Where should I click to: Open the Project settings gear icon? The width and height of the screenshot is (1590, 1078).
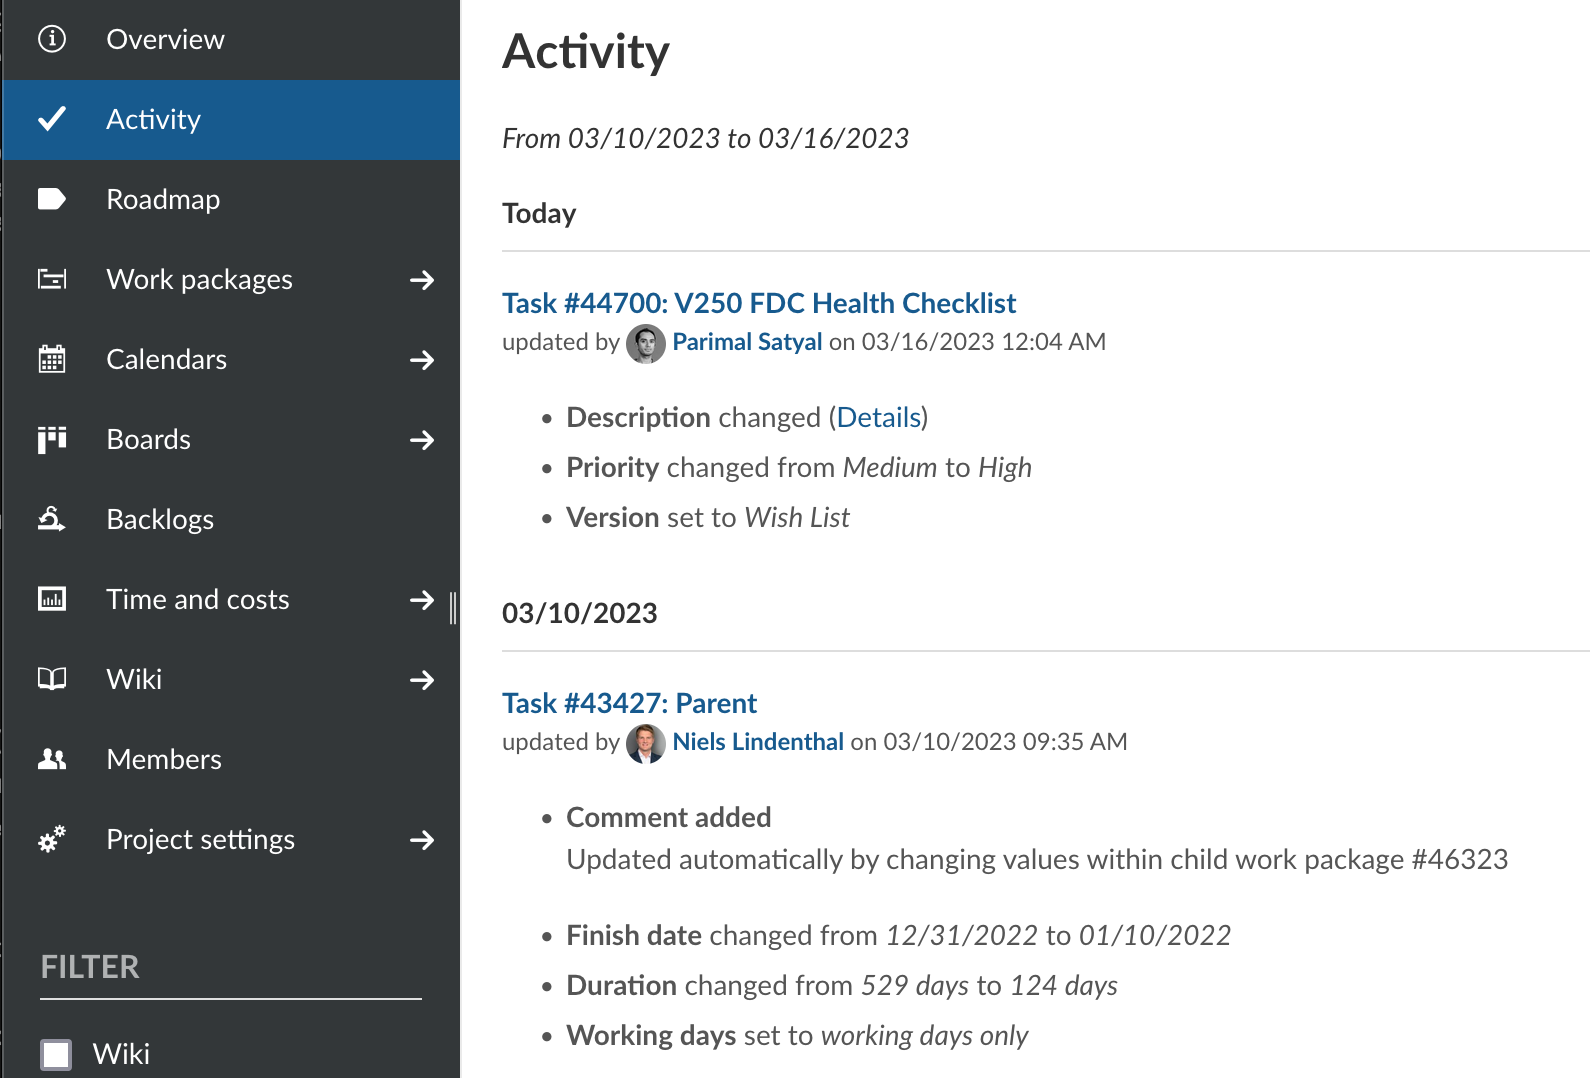pos(51,839)
